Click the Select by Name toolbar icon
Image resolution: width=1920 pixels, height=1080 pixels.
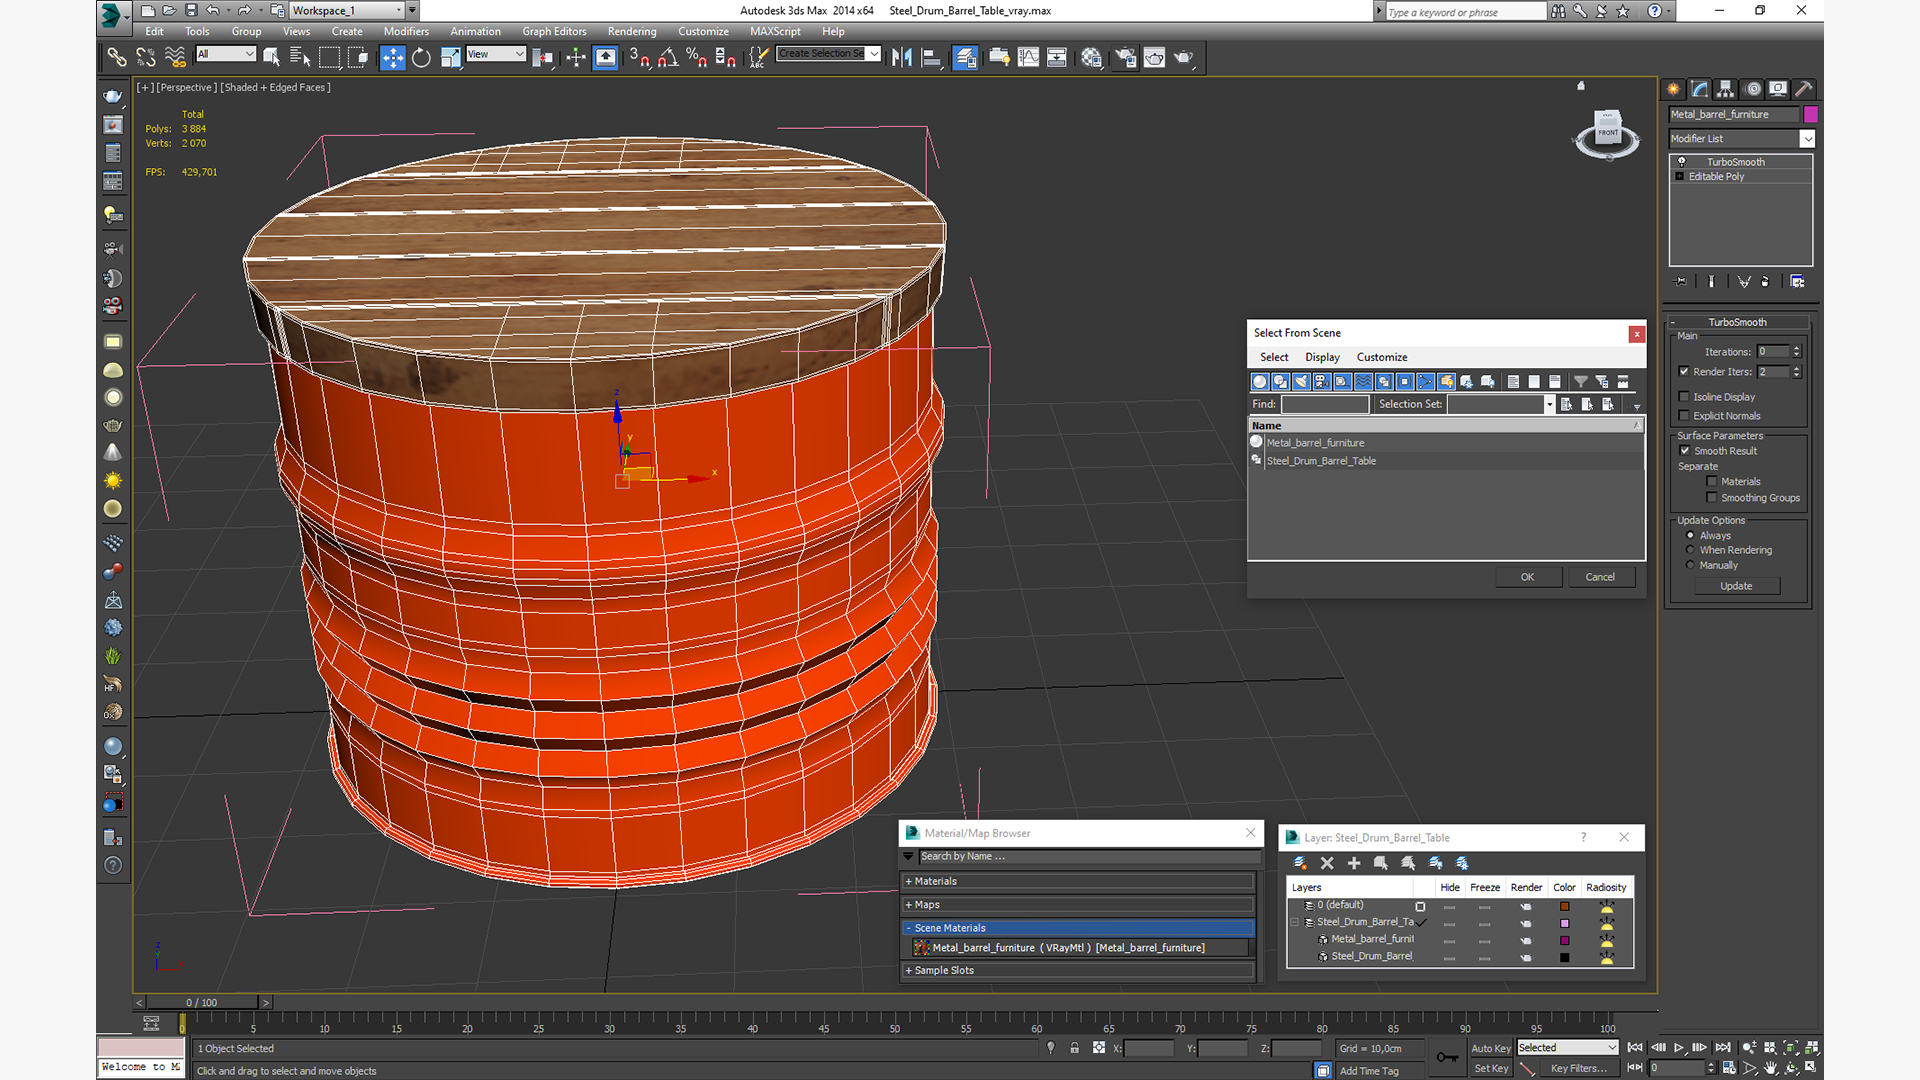coord(299,58)
